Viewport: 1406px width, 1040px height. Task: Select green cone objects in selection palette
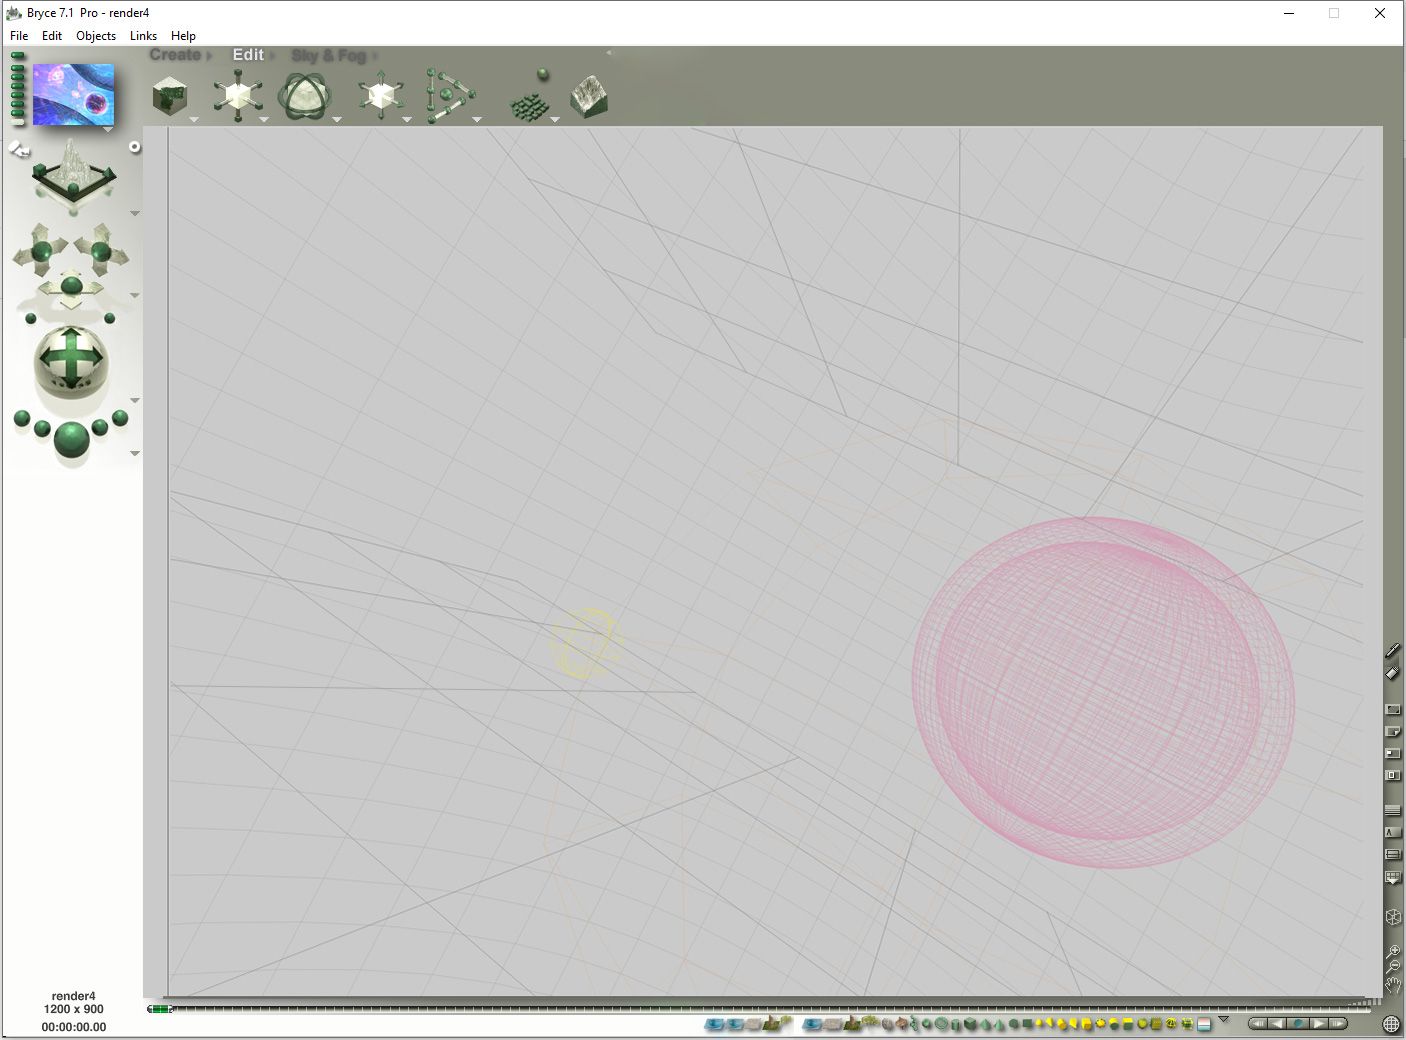click(999, 1024)
